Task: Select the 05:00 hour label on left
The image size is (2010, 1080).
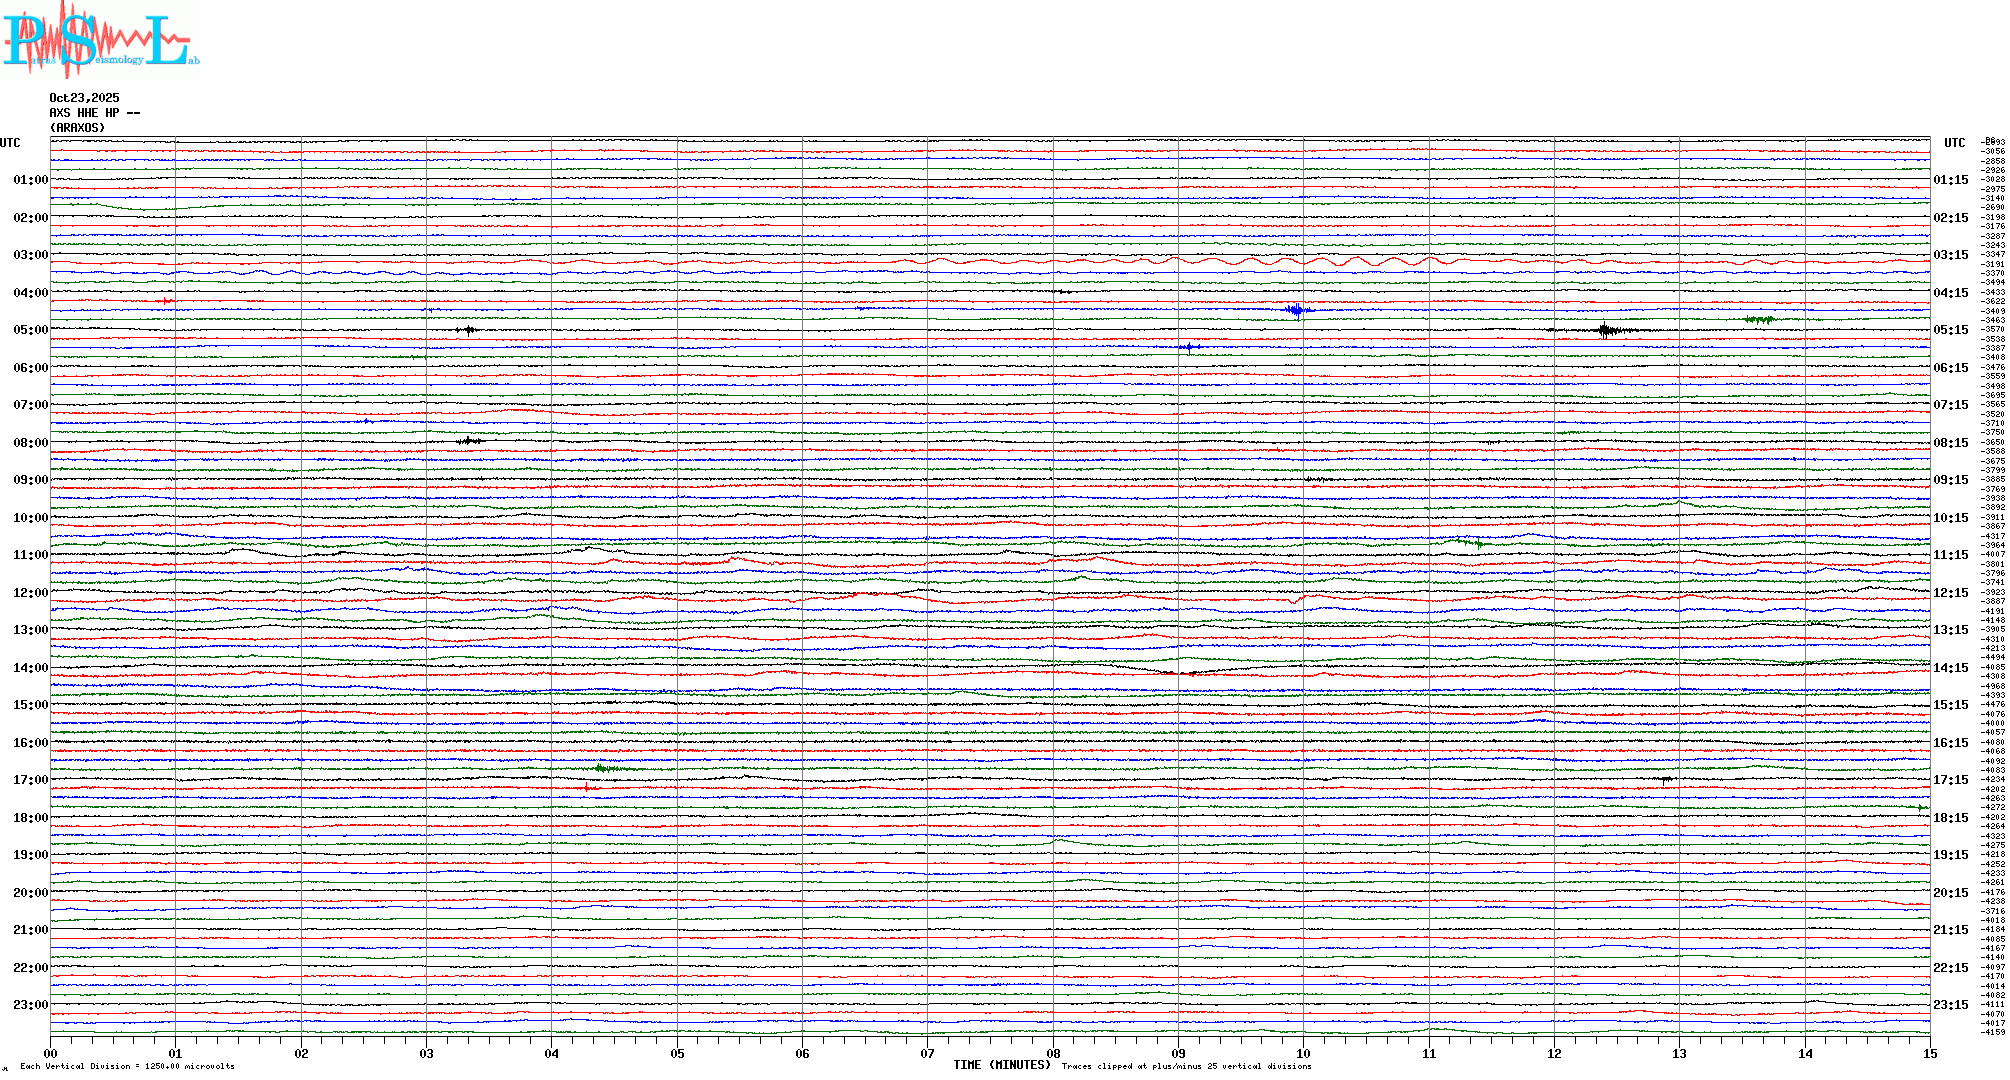Action: click(30, 330)
